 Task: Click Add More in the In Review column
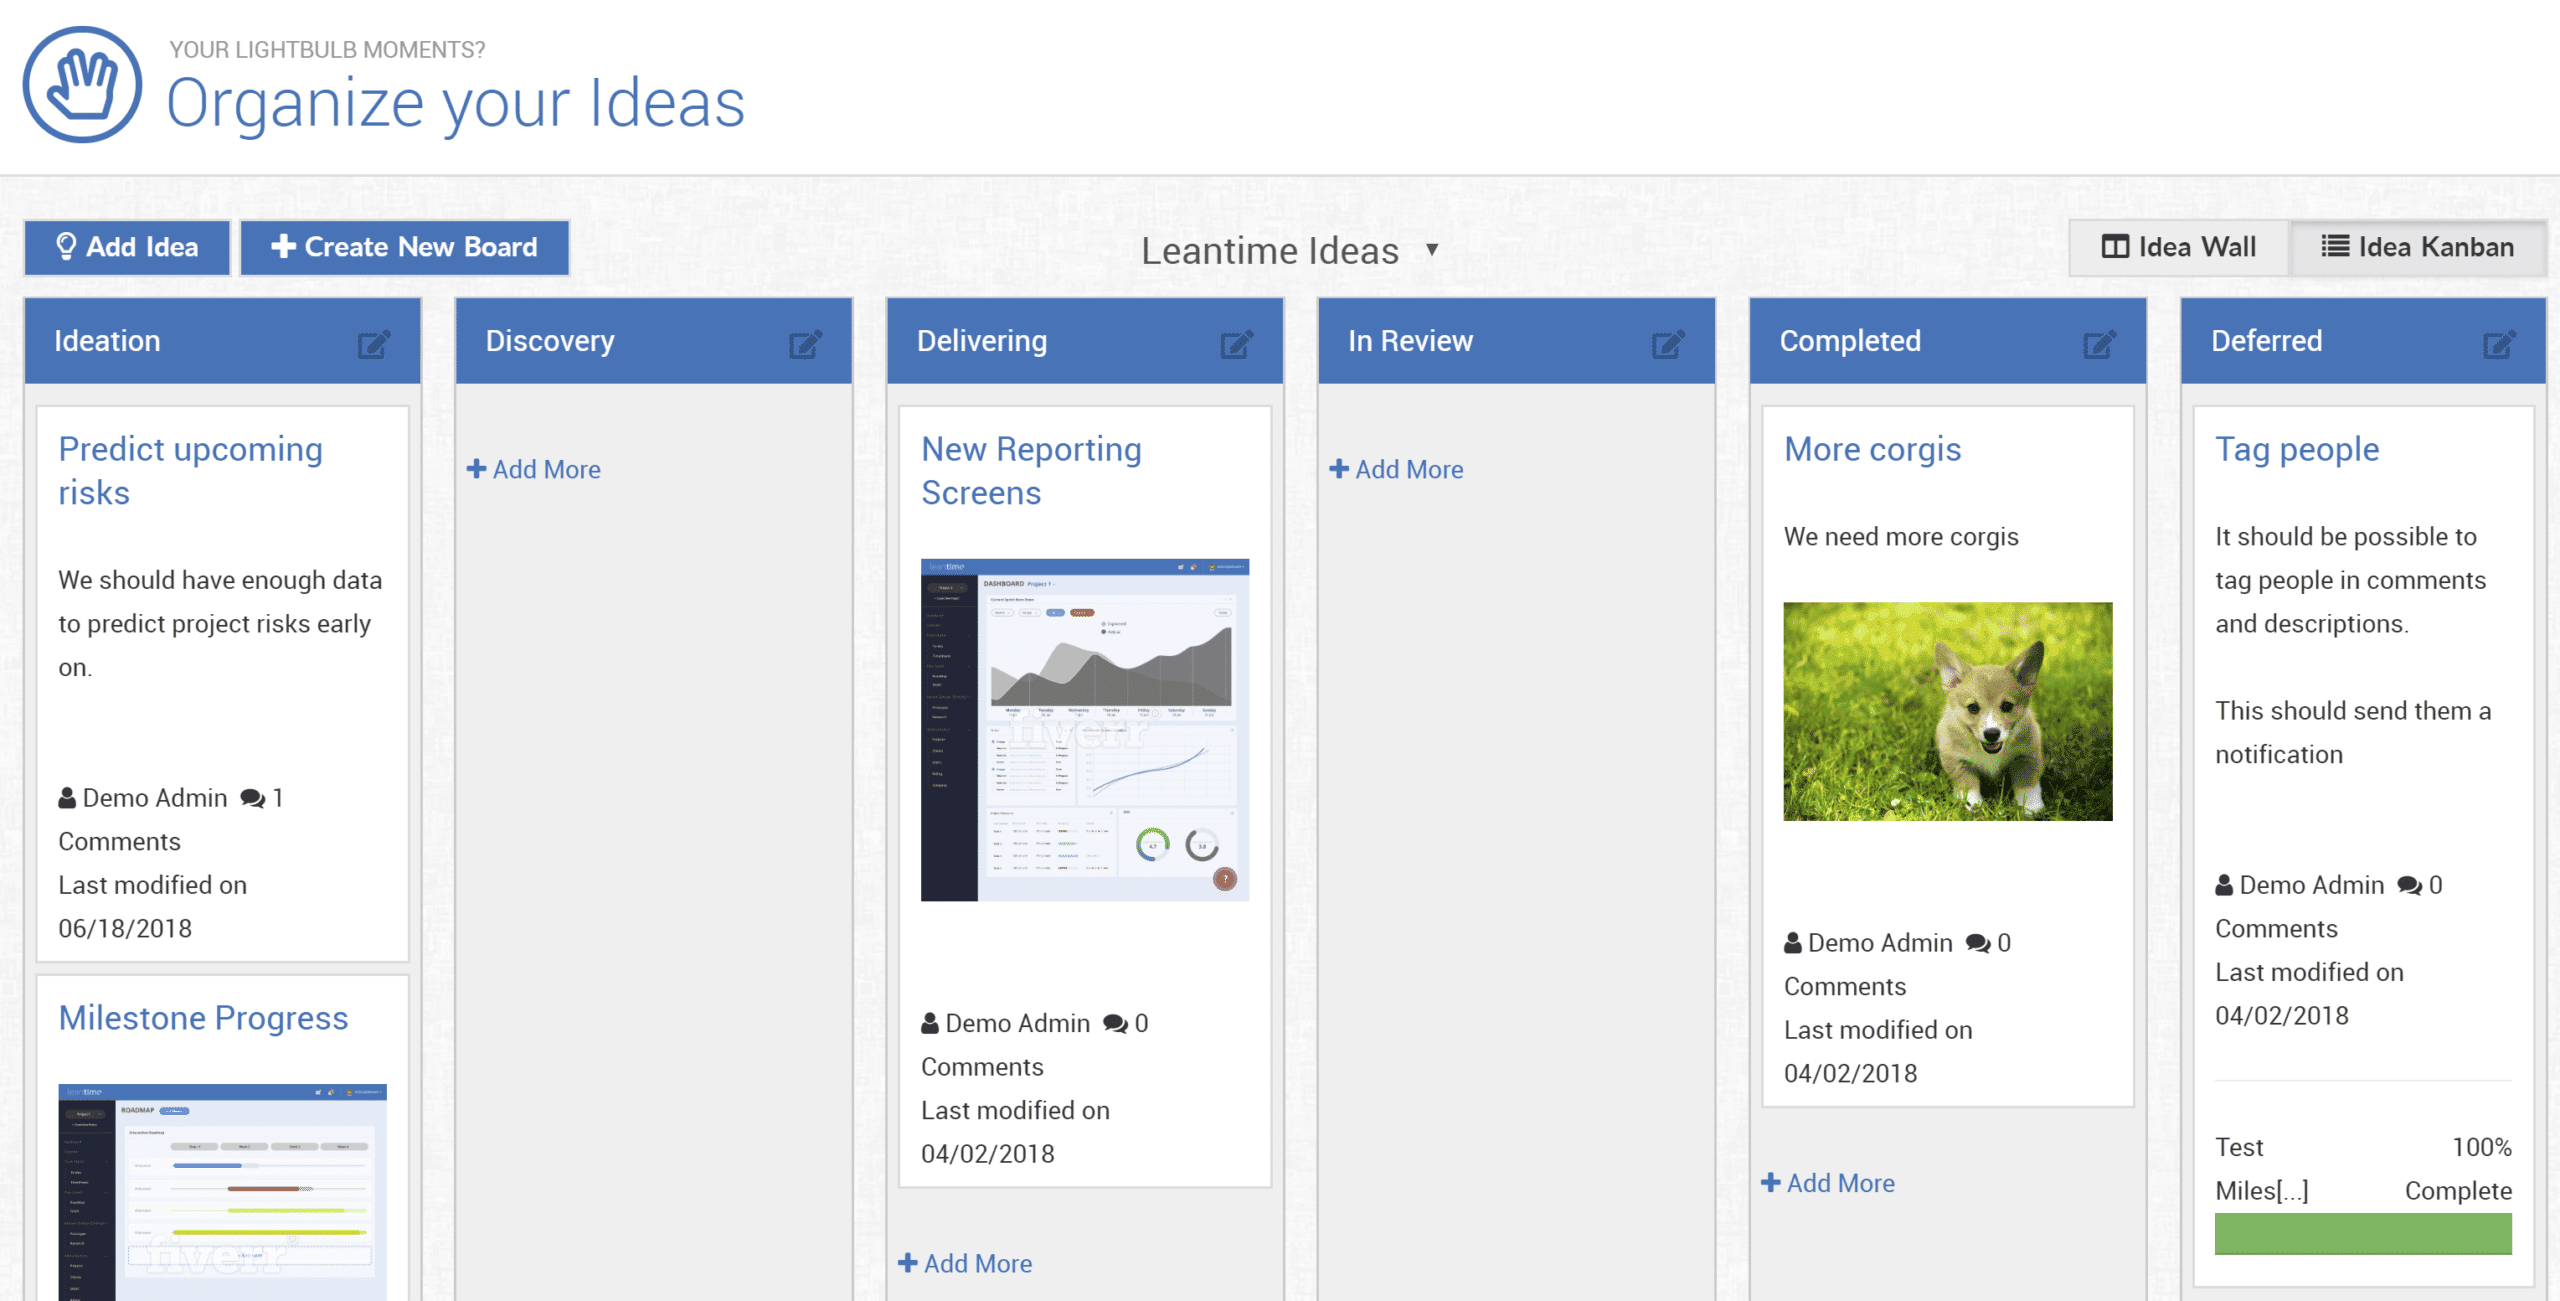click(1396, 469)
